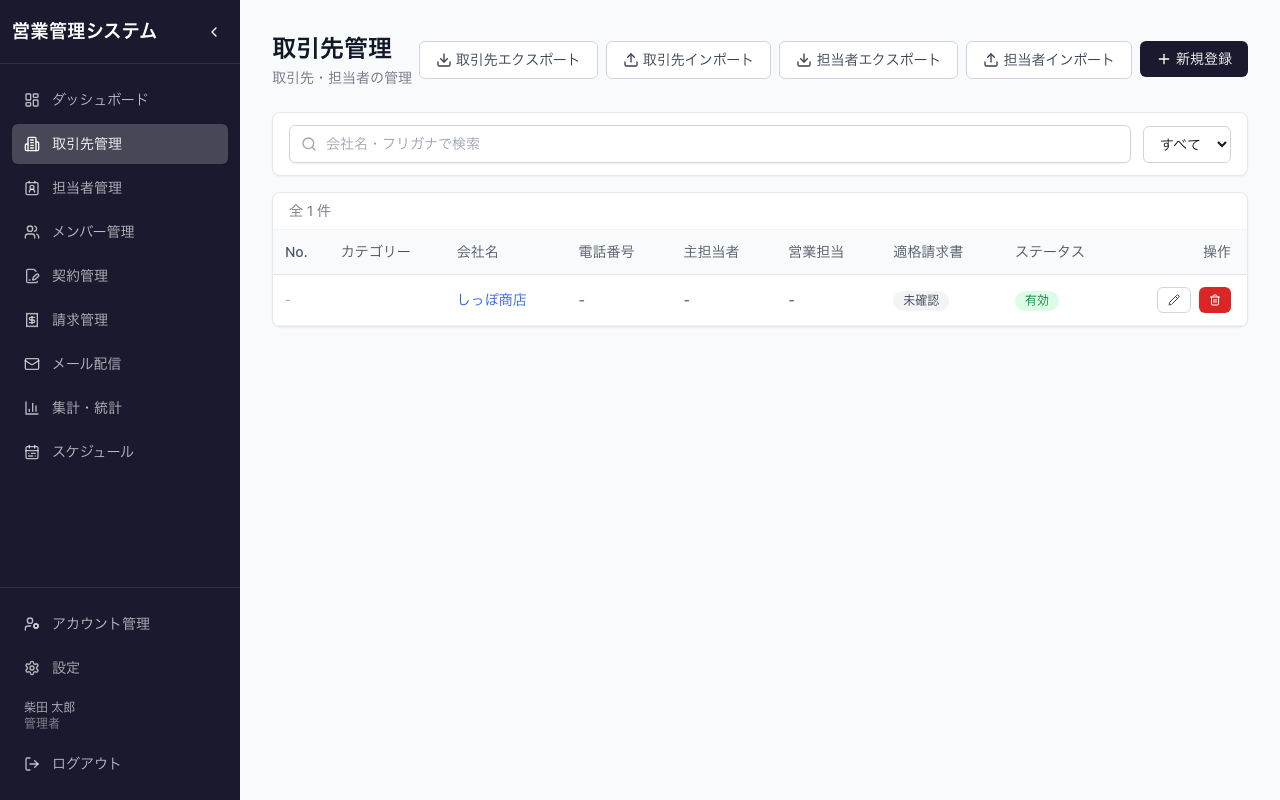Click the 有効 status badge

tap(1037, 300)
